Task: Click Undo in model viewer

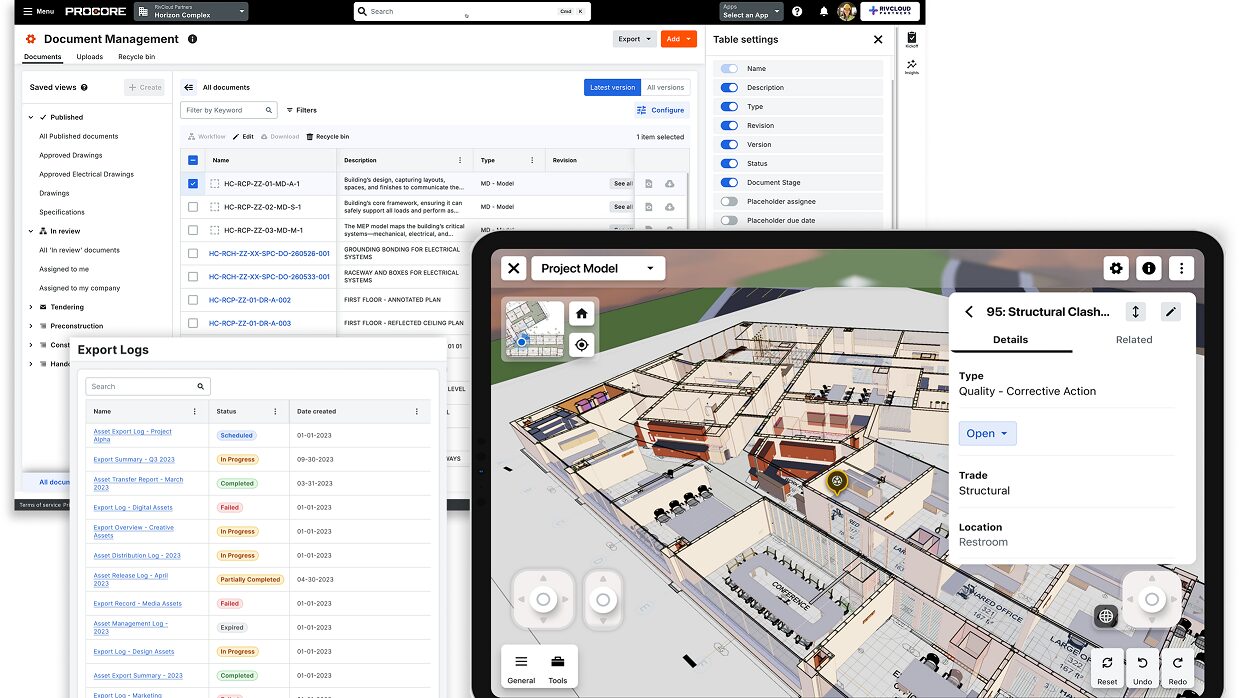Action: [1142, 669]
